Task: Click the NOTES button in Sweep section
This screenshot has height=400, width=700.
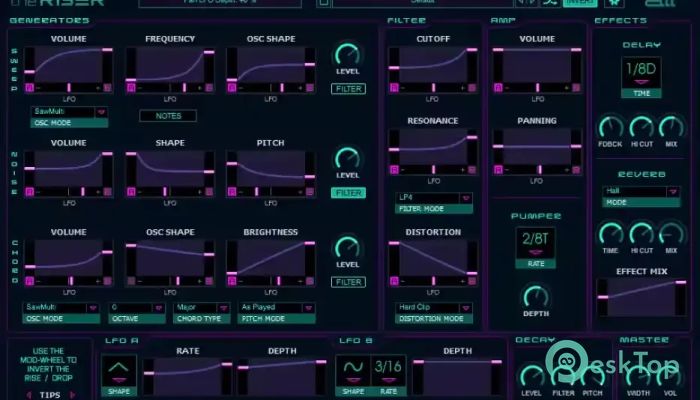Action: 168,116
